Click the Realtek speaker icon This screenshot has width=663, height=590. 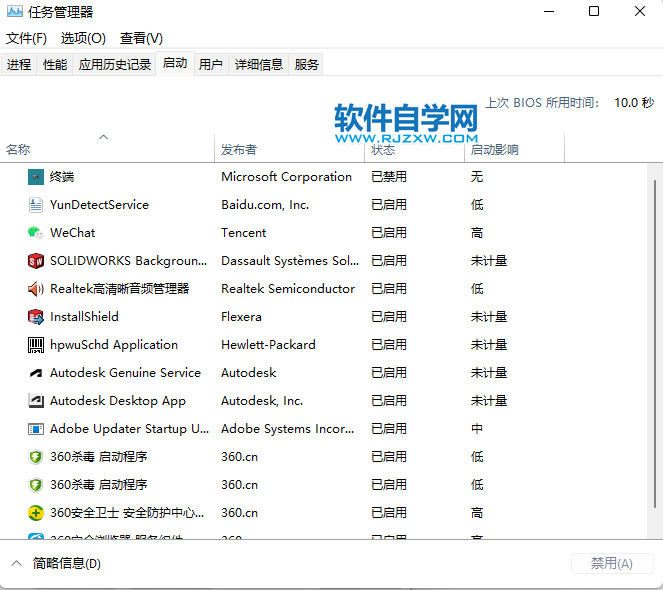(36, 289)
